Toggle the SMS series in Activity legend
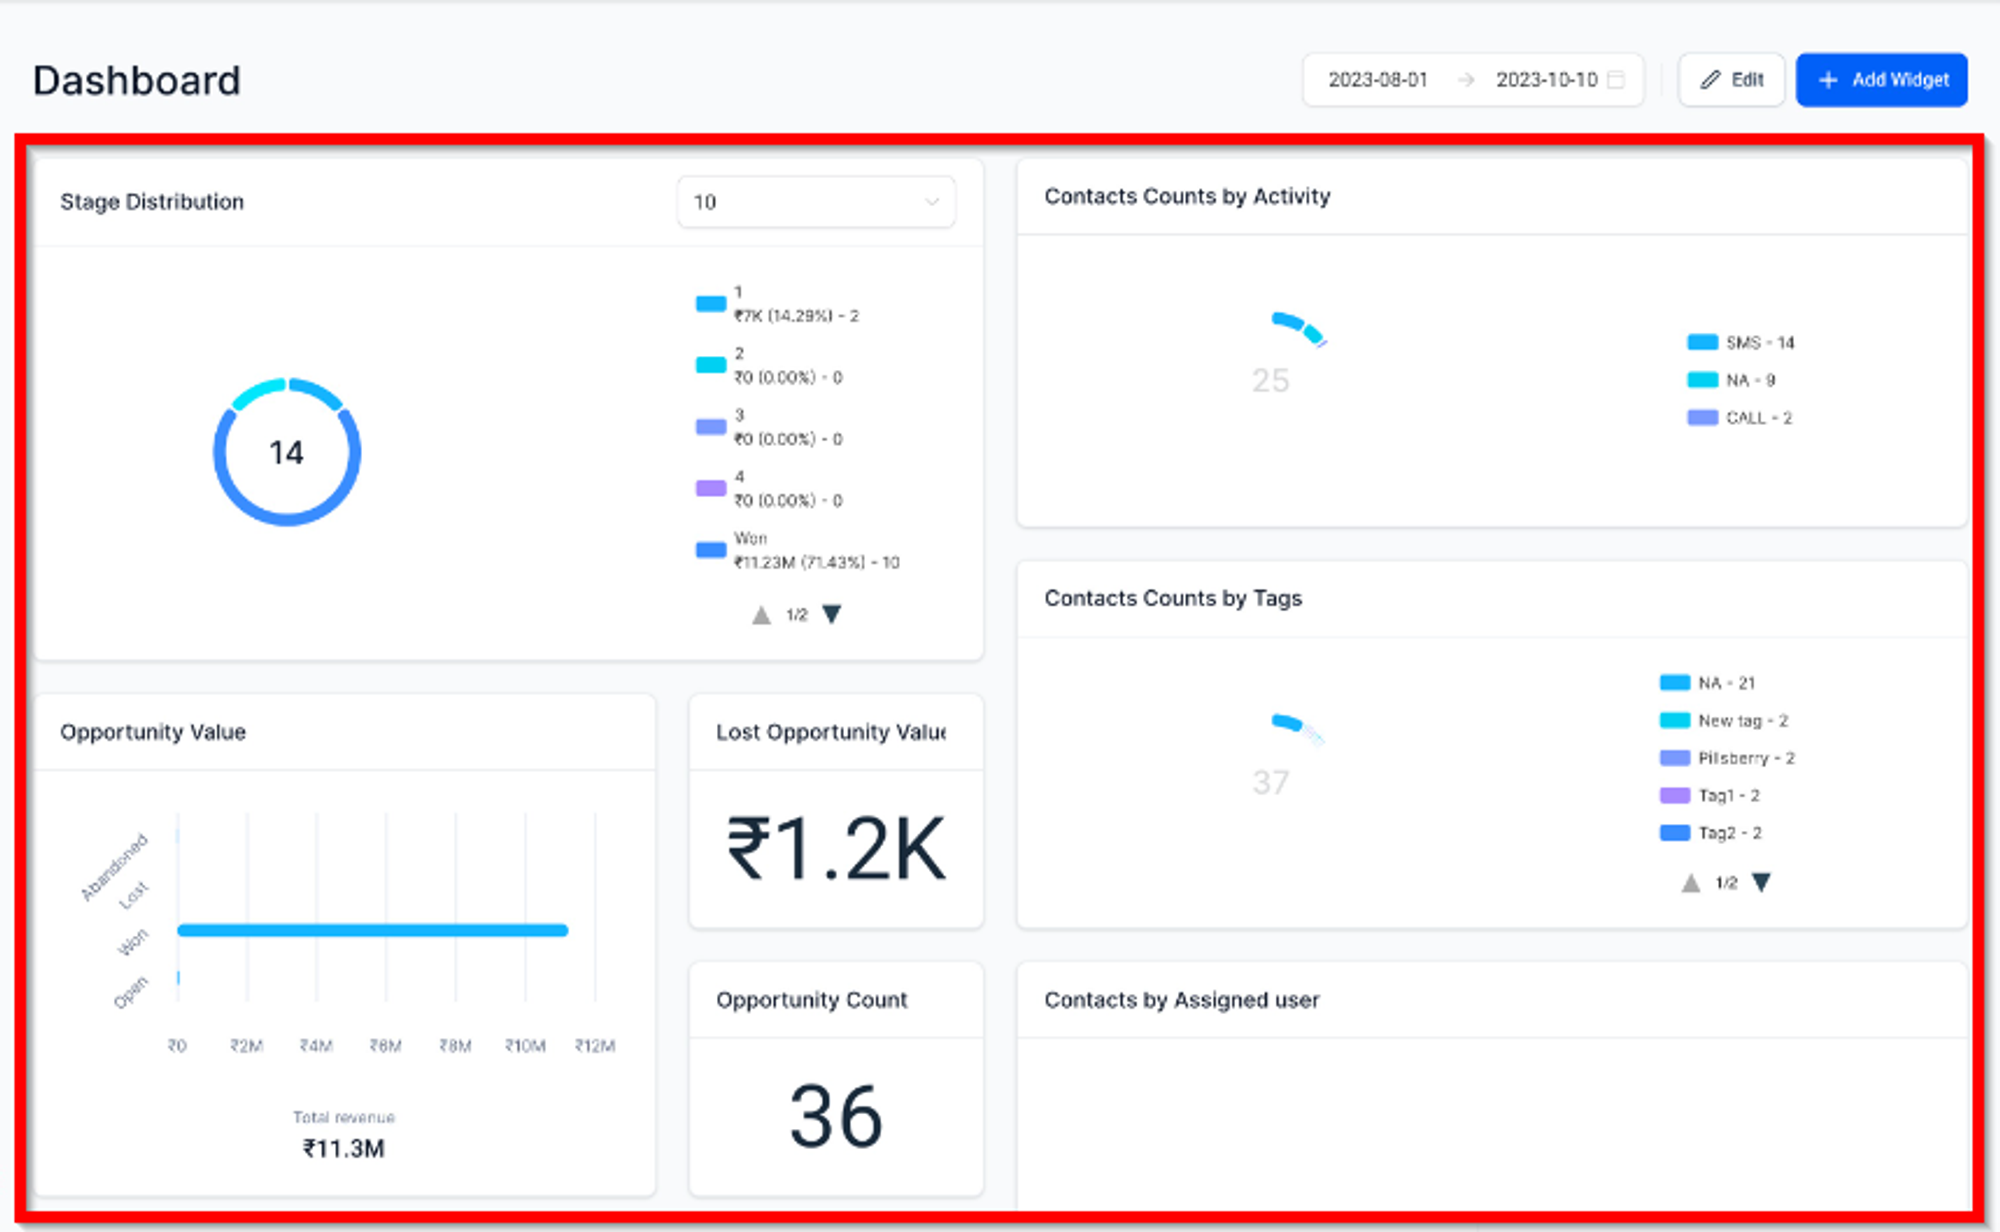This screenshot has width=2000, height=1232. pyautogui.click(x=1741, y=342)
